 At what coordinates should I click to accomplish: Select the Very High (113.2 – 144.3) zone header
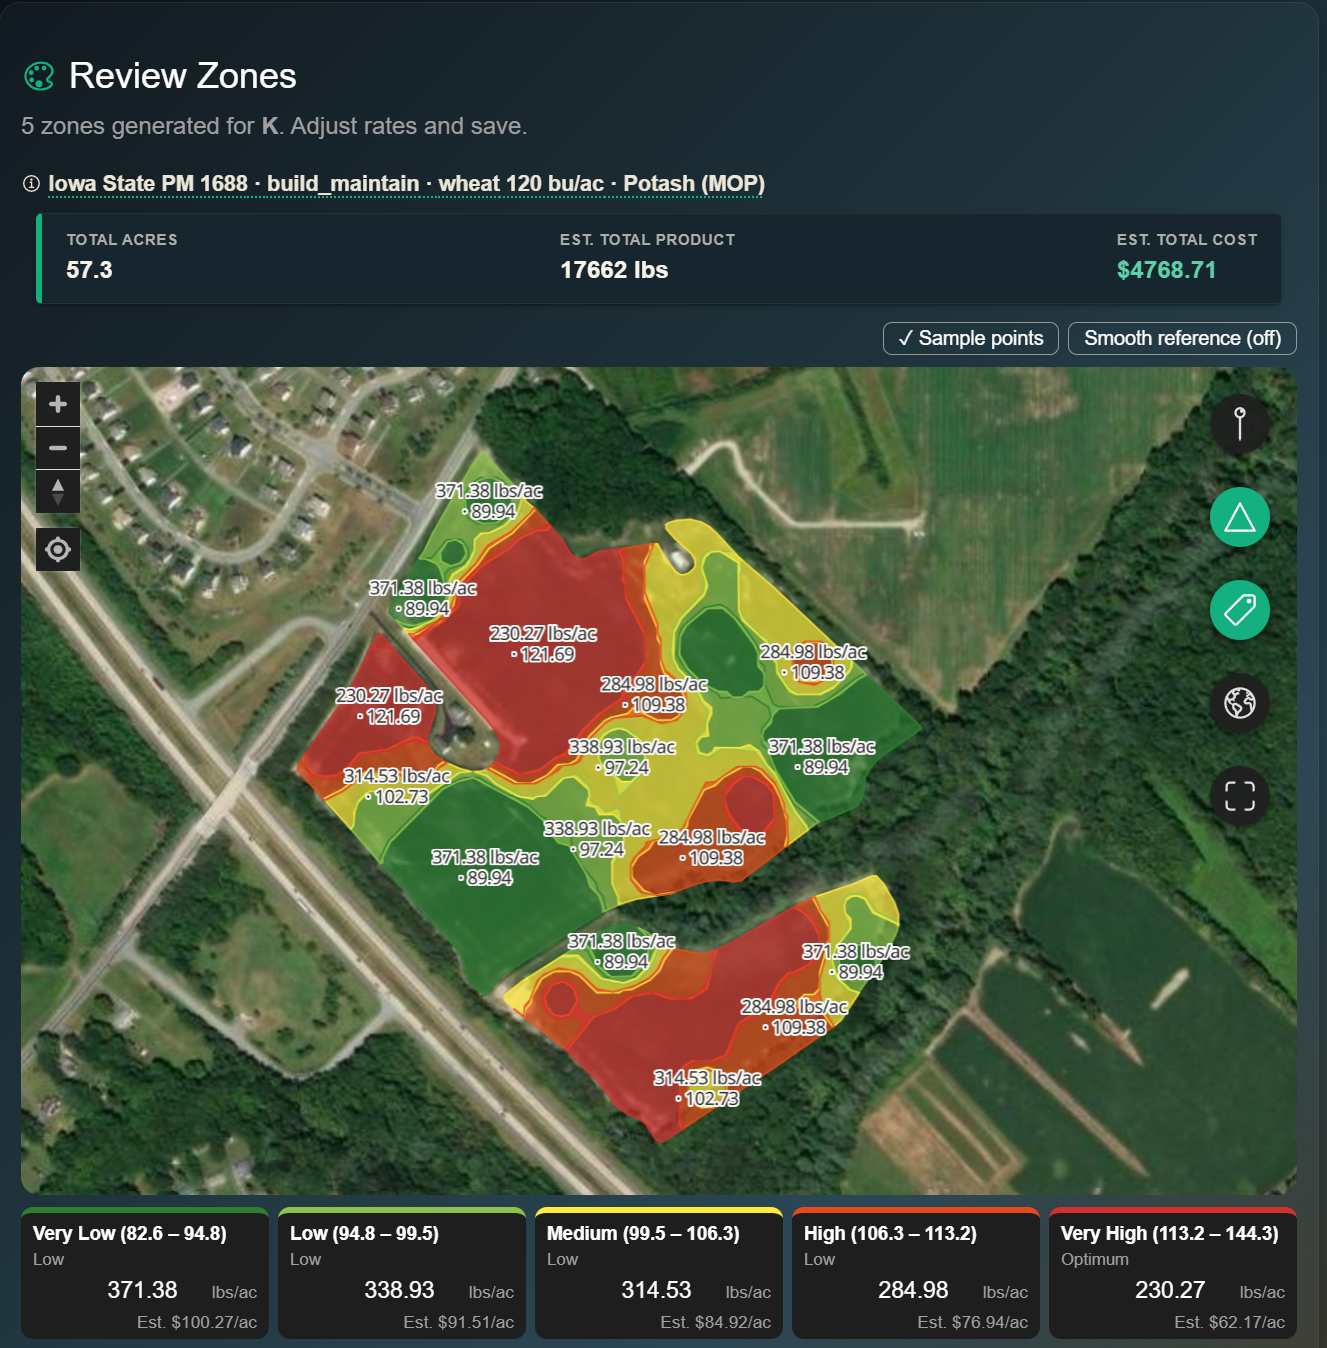click(1170, 1233)
